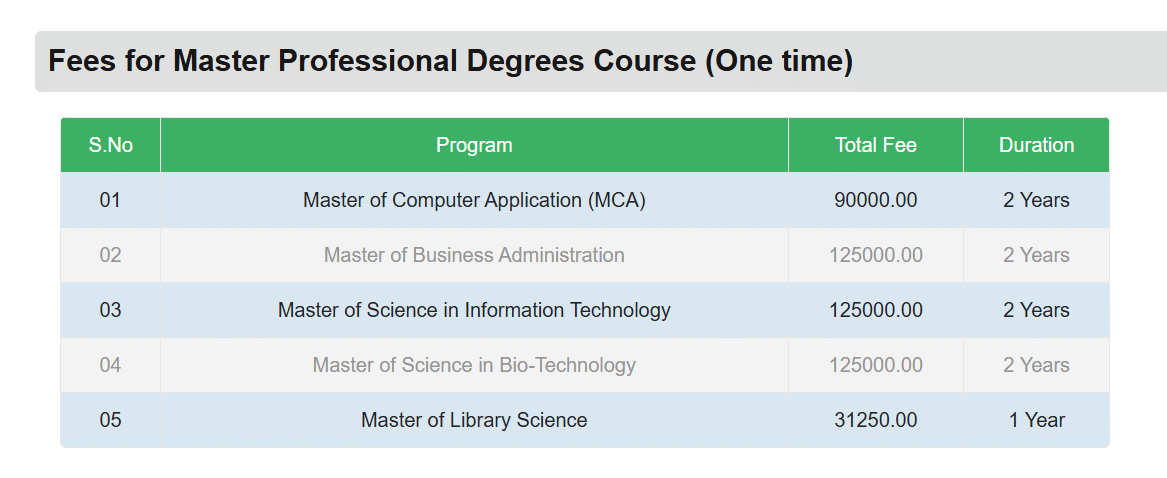Screen dimensions: 1167x478
Task: Click the 2 Years duration for MCA
Action: (1036, 200)
